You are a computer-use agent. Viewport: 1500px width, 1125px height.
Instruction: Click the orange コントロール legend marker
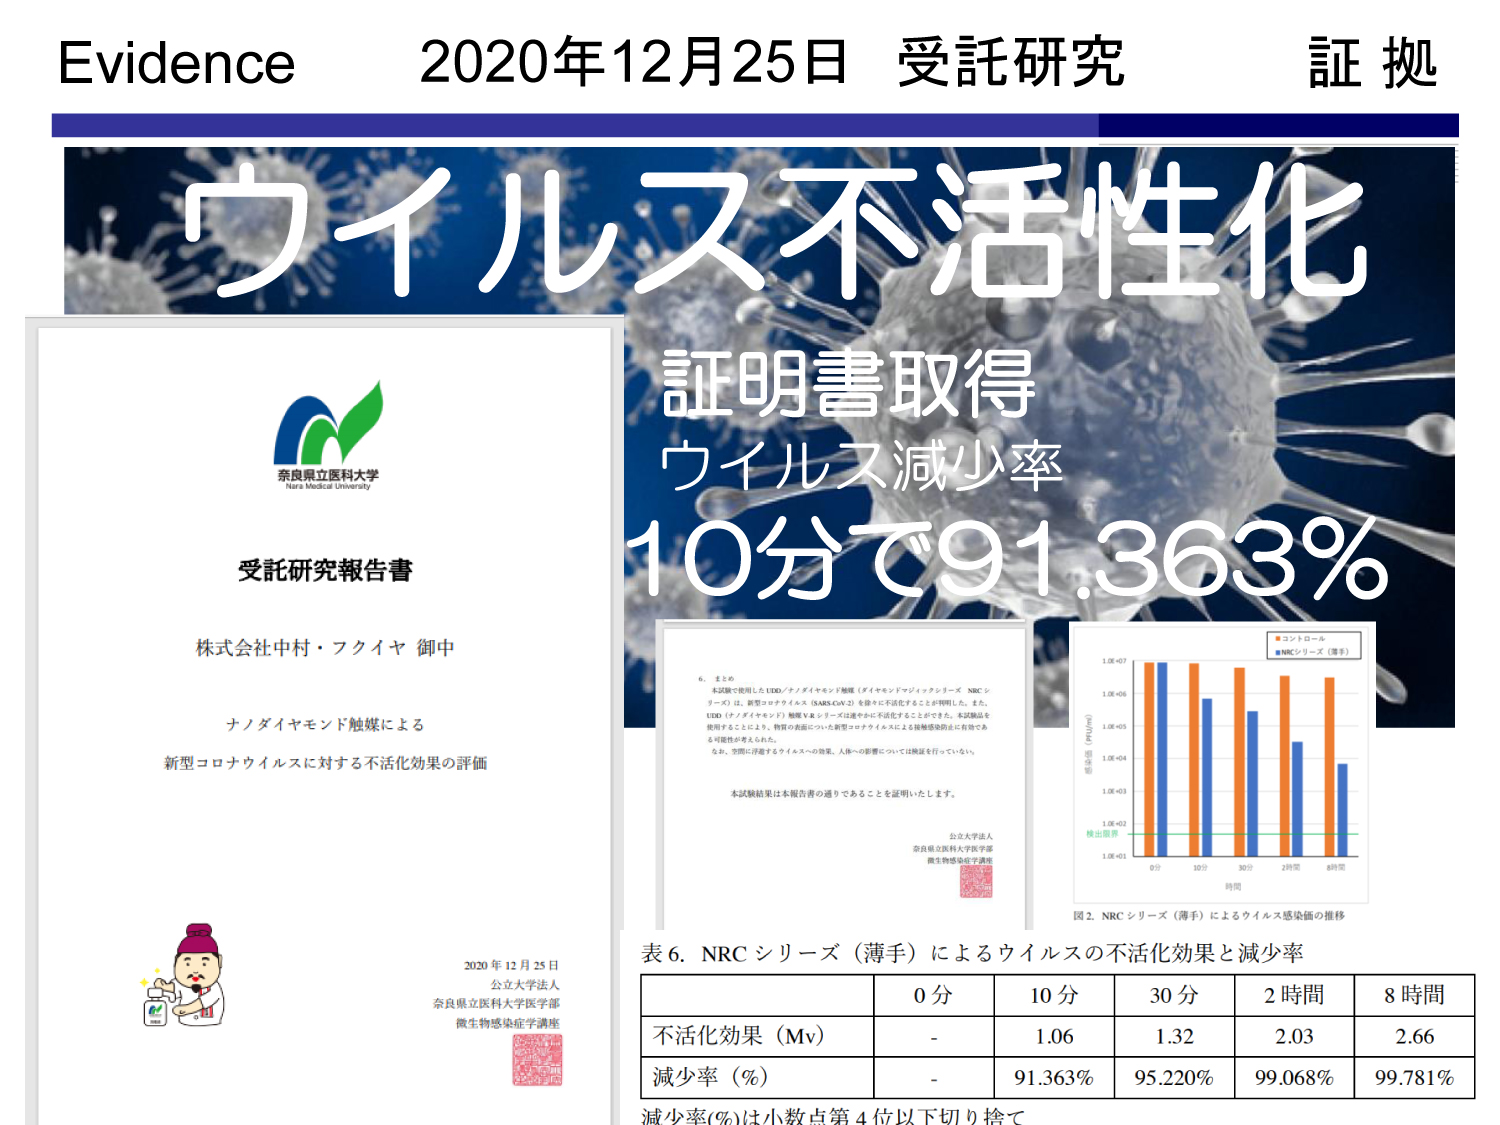click(1277, 638)
